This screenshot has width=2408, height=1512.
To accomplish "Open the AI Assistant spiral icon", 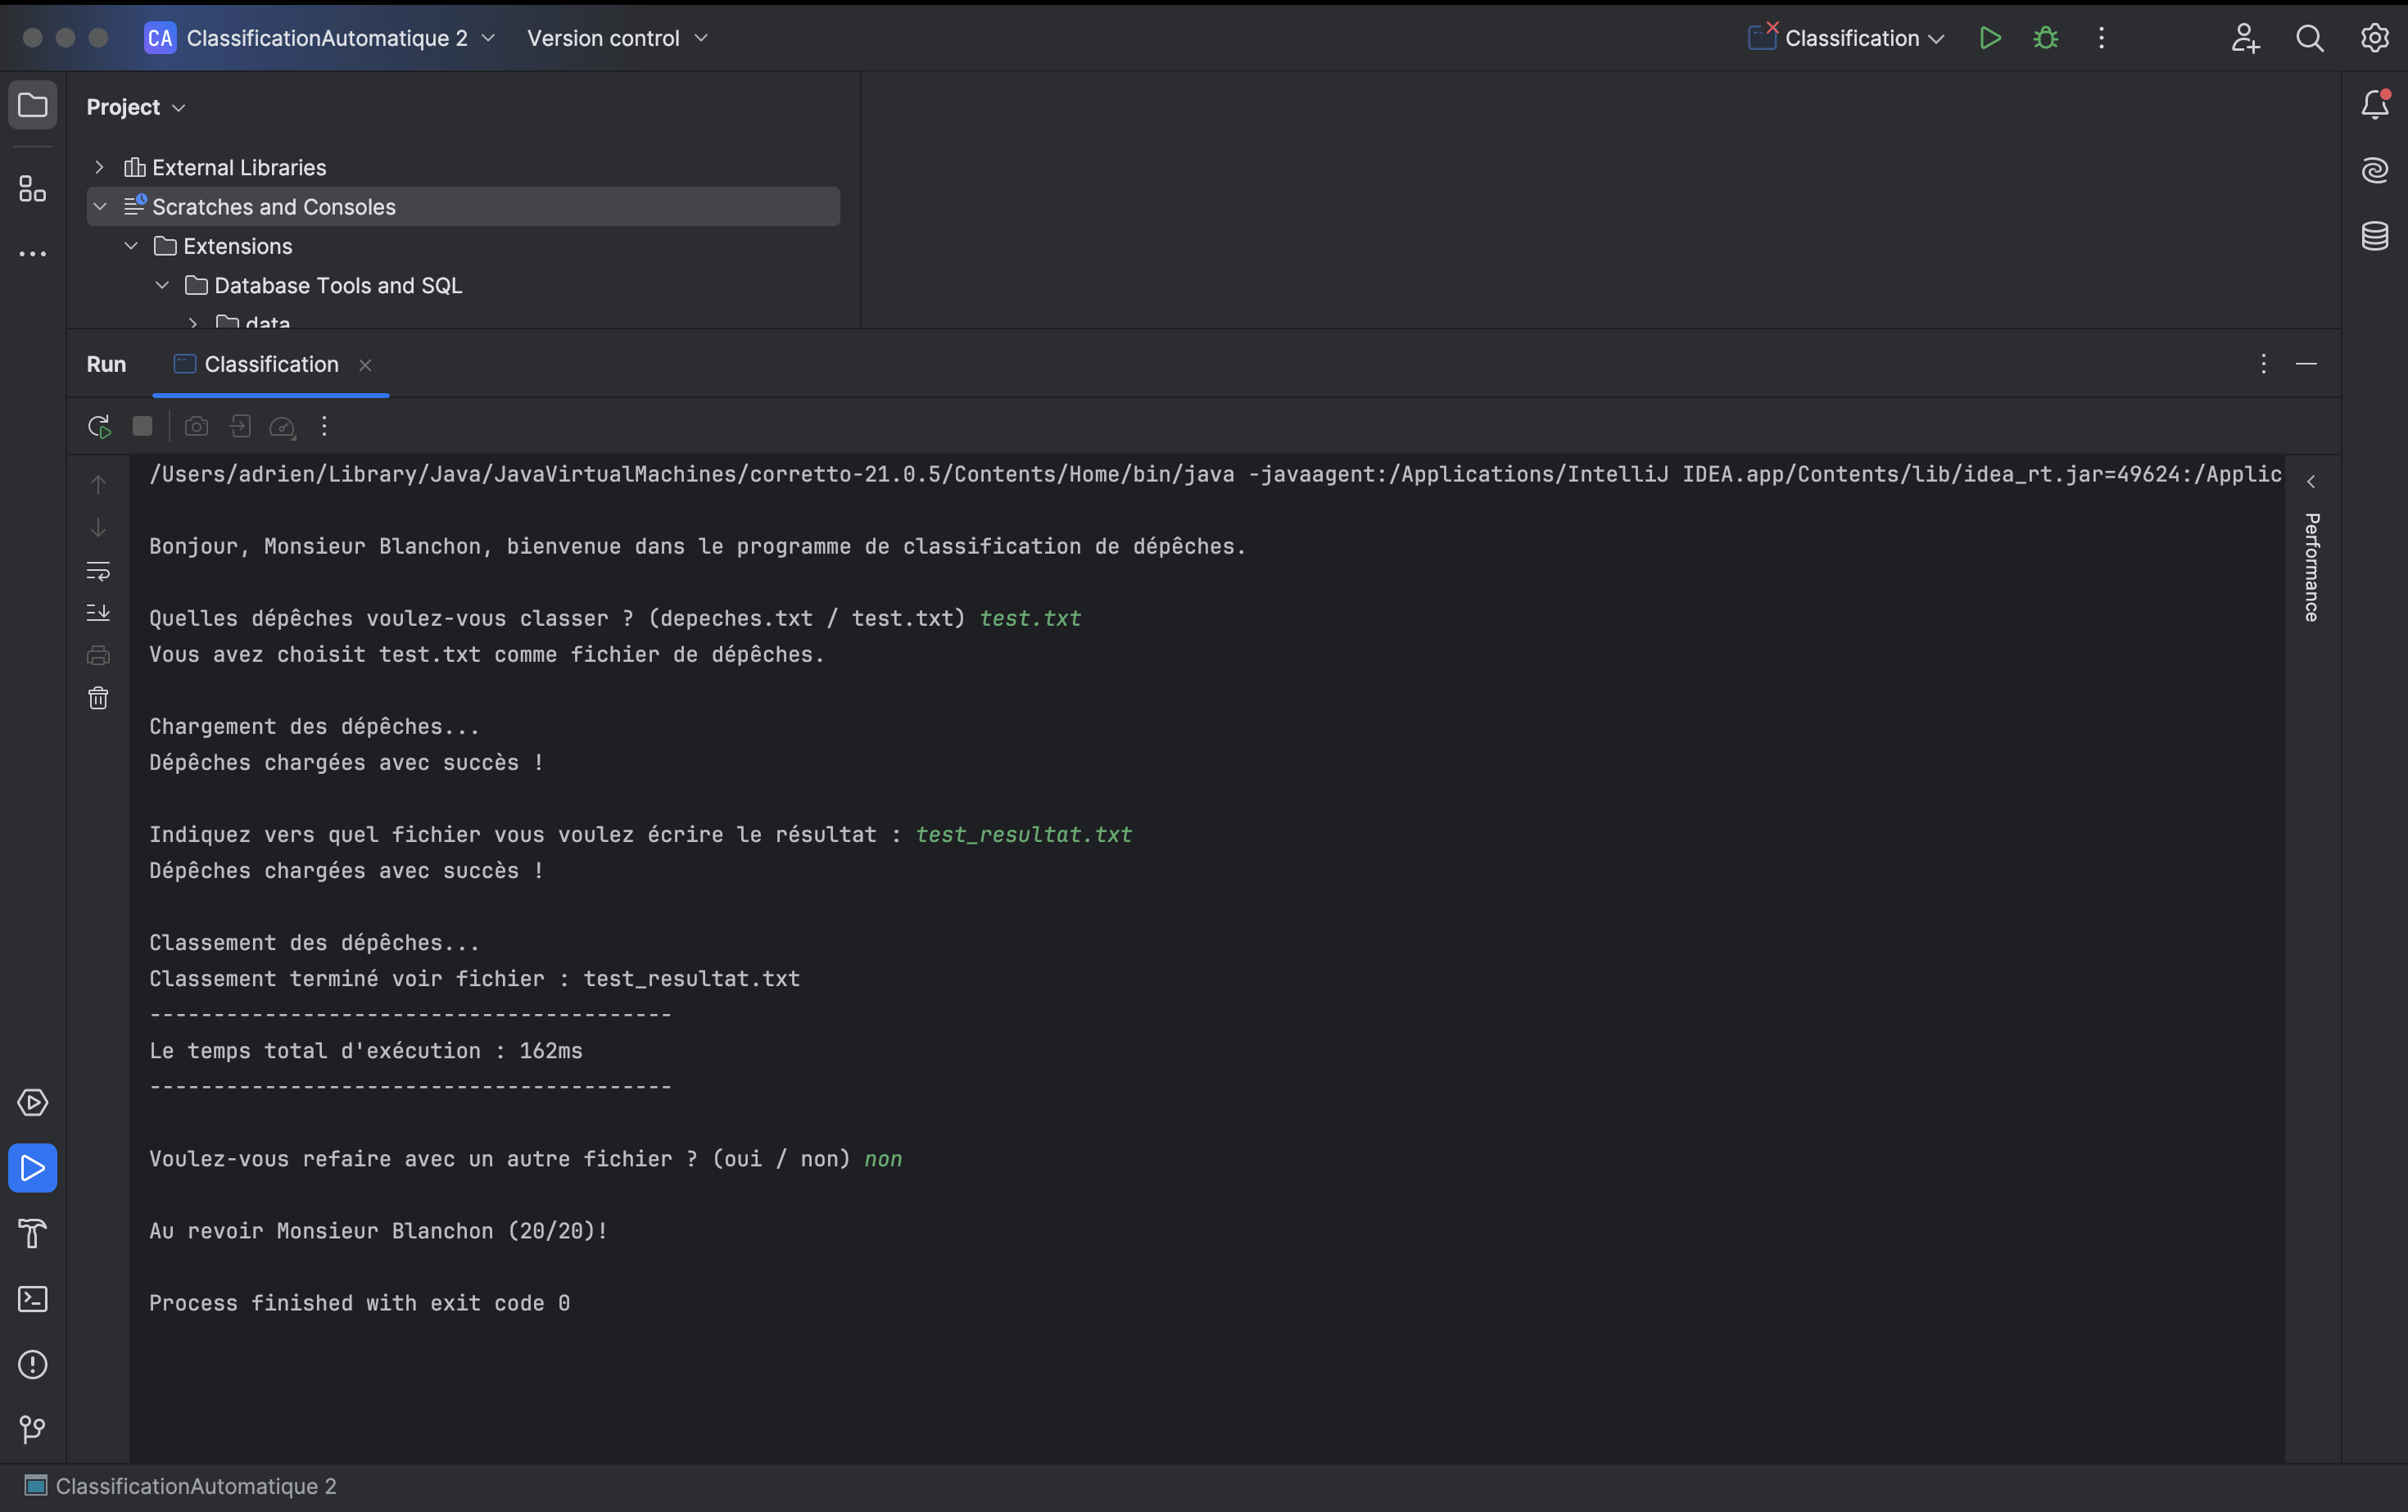I will pos(2375,170).
